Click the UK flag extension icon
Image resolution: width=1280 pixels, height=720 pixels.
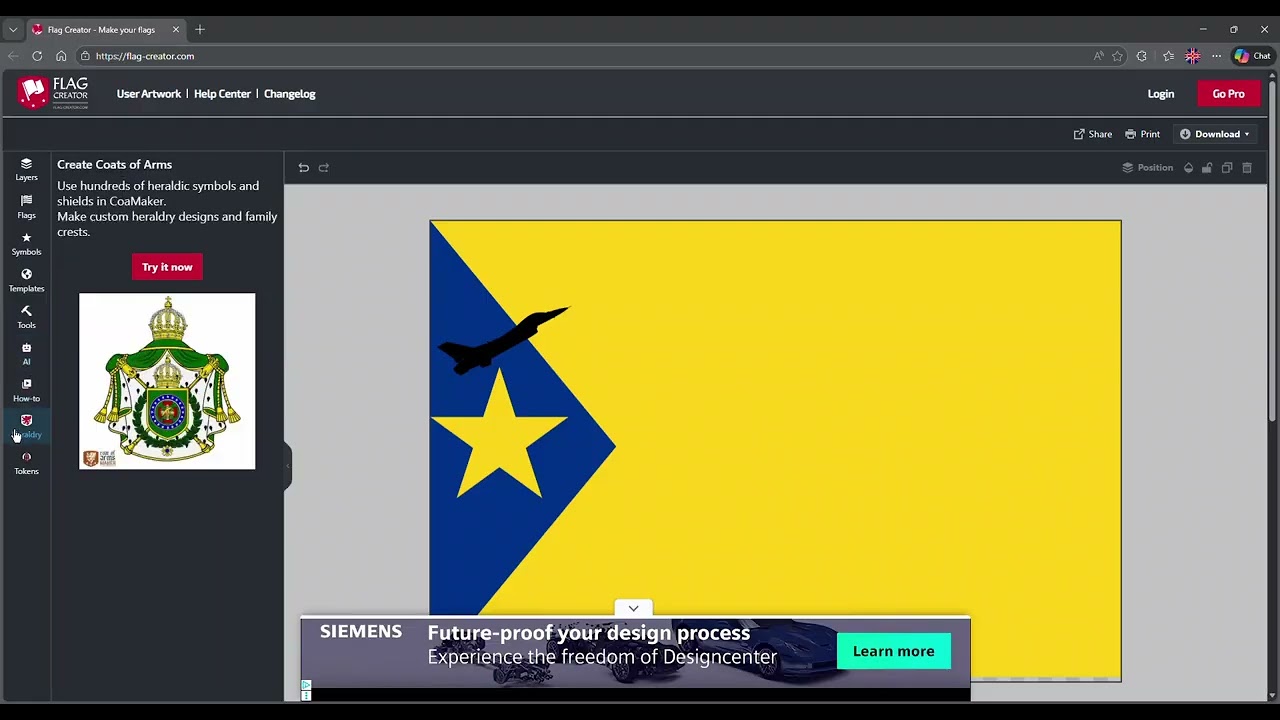[1192, 56]
